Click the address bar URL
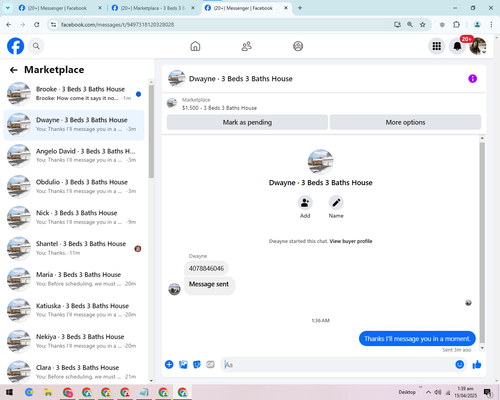 tap(117, 25)
